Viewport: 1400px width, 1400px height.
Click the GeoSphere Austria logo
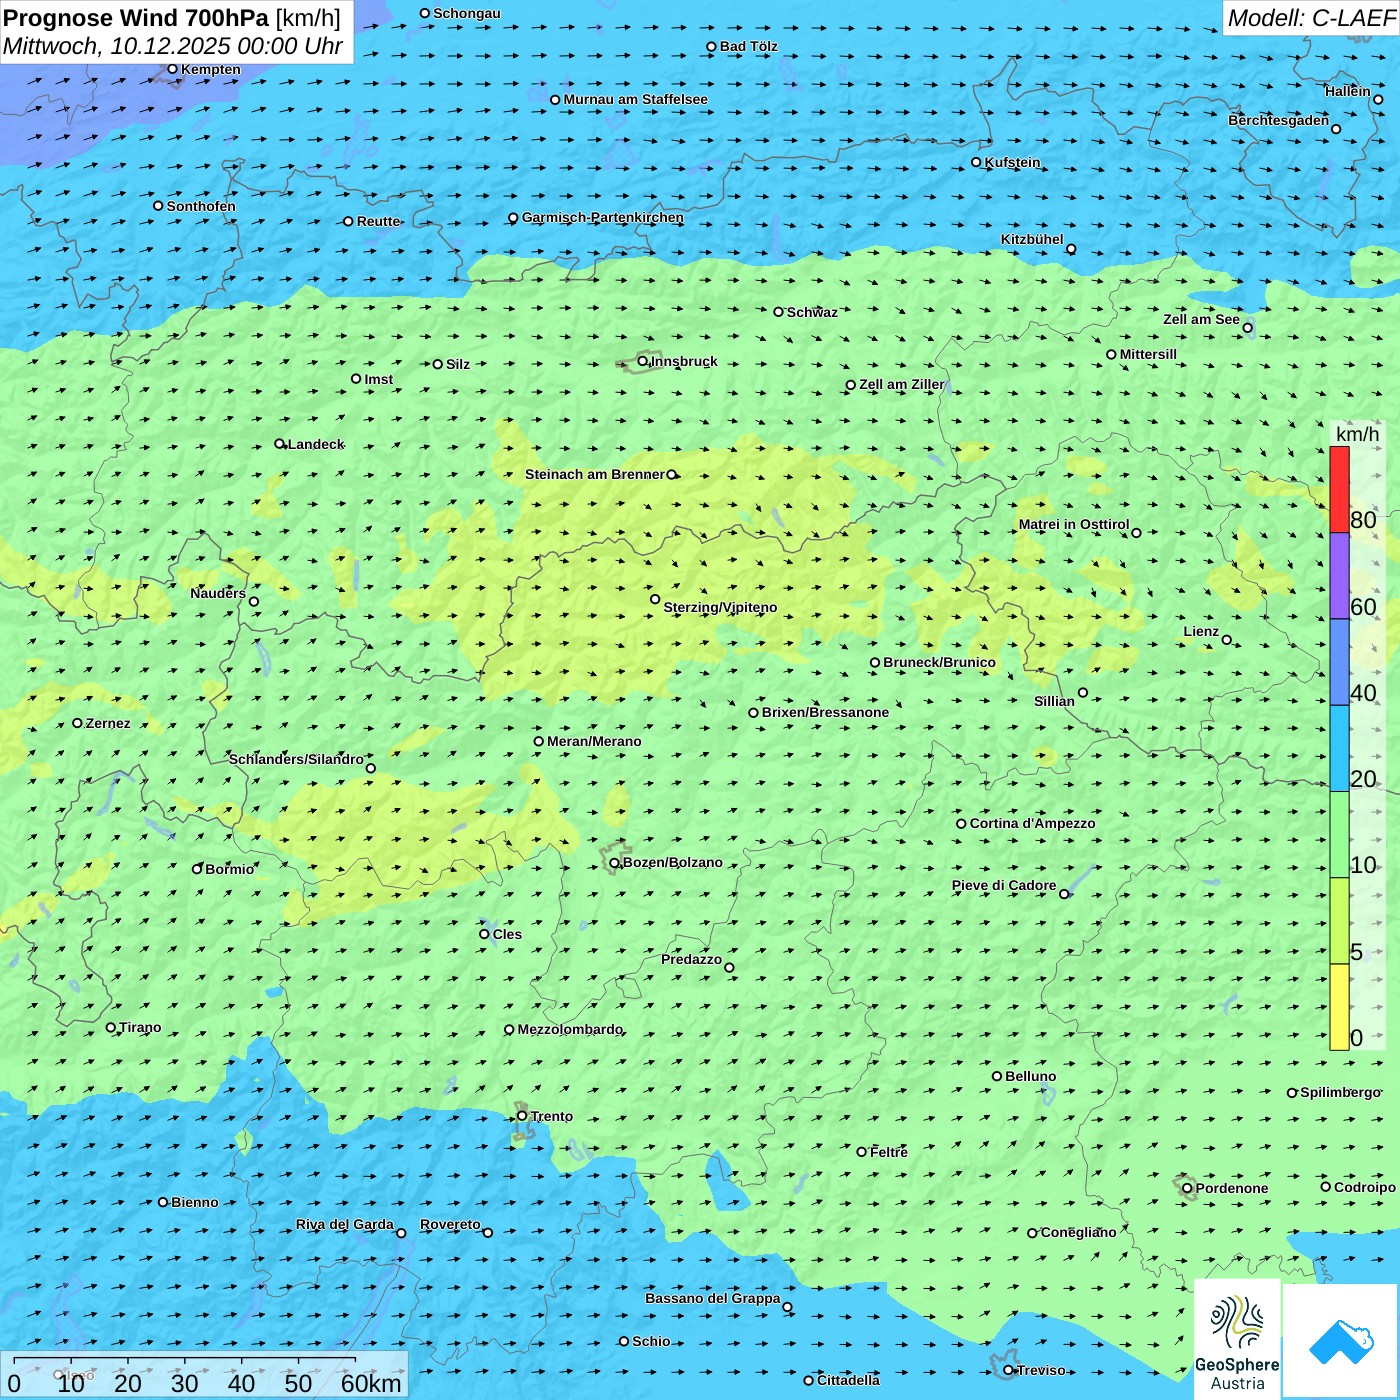[x=1237, y=1340]
